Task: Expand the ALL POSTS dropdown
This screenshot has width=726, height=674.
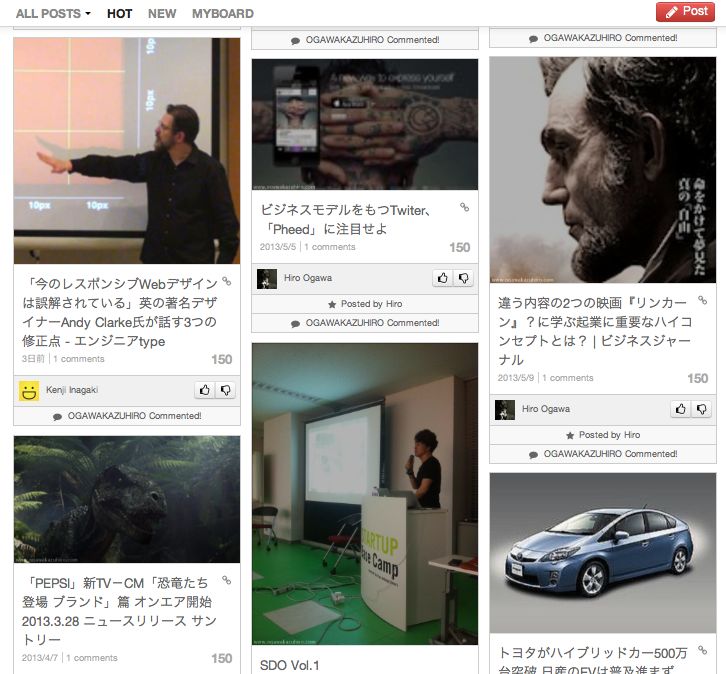Action: [53, 13]
